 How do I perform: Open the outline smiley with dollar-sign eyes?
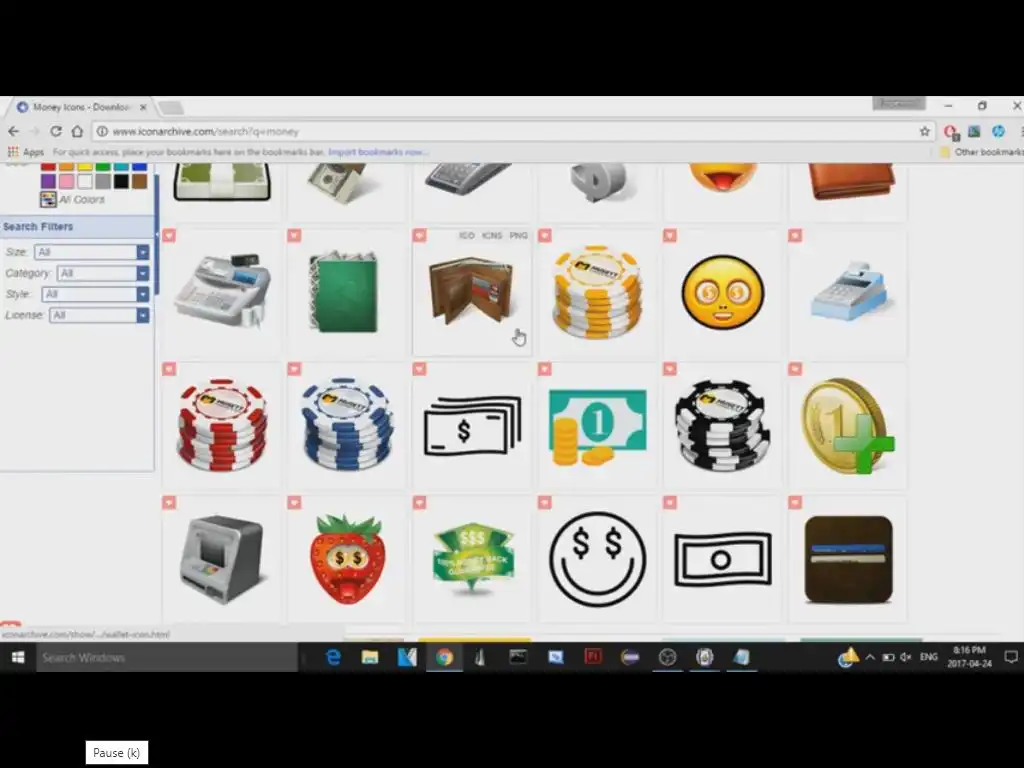tap(597, 559)
